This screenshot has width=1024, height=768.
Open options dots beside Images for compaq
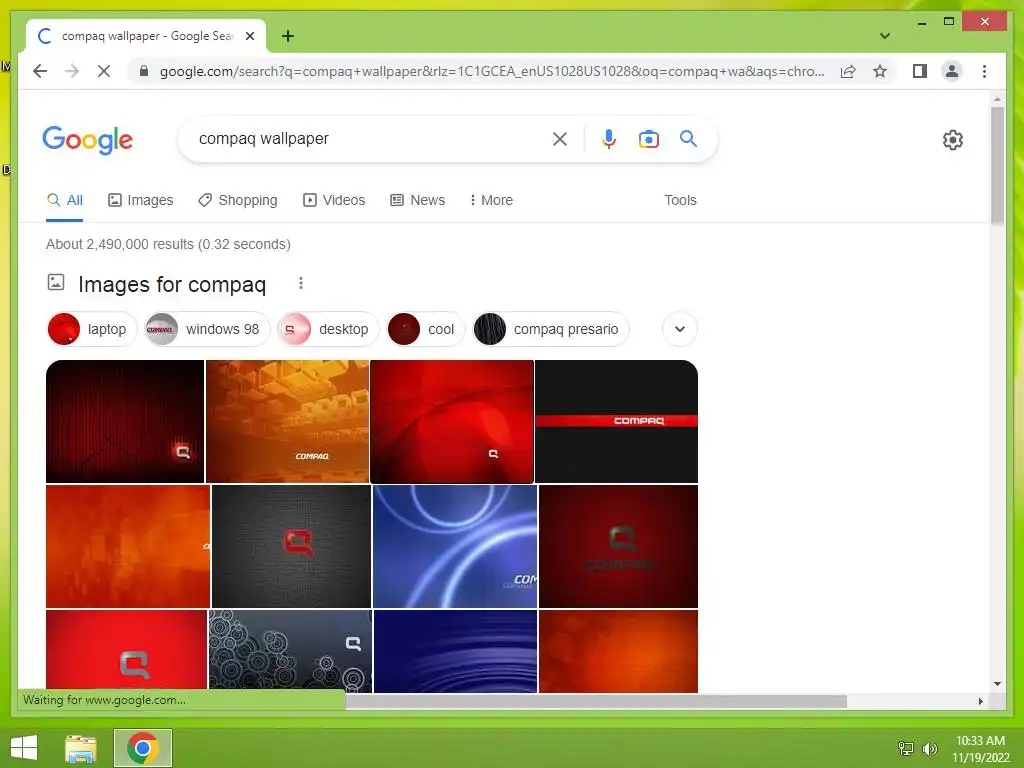click(x=300, y=283)
